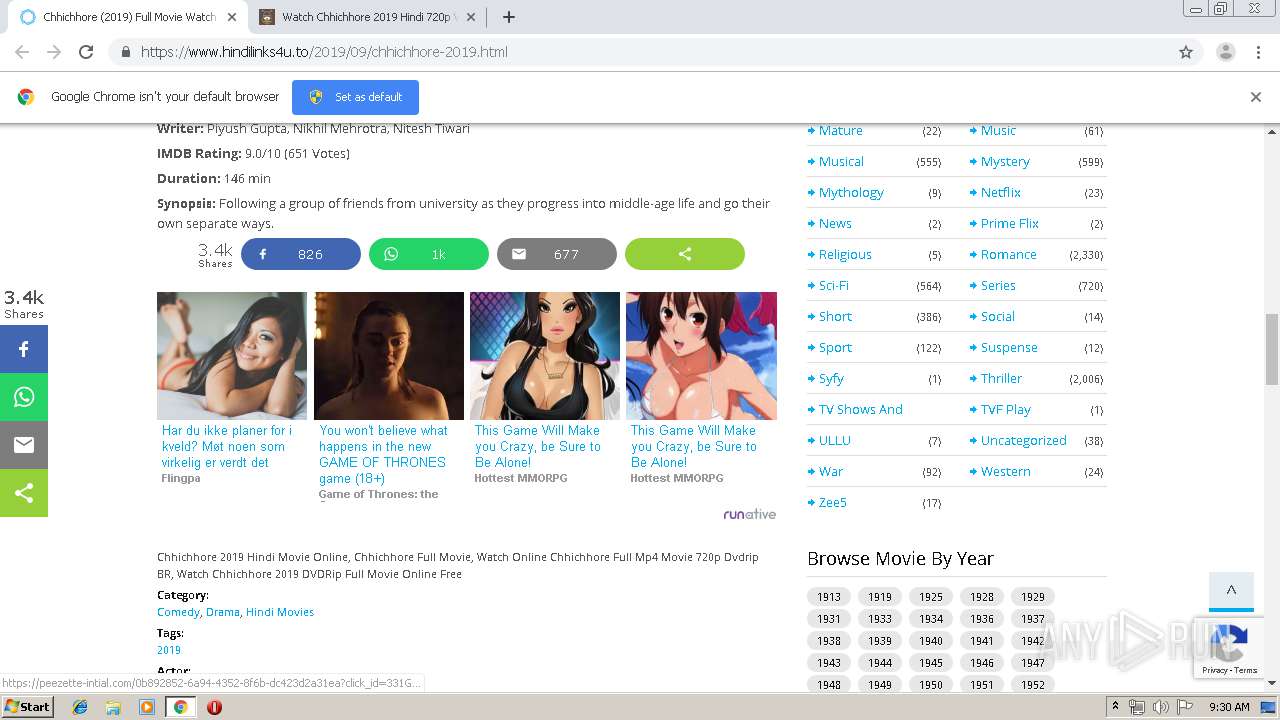Browse the Zee5 genre
Viewport: 1280px width, 720px height.
click(832, 503)
